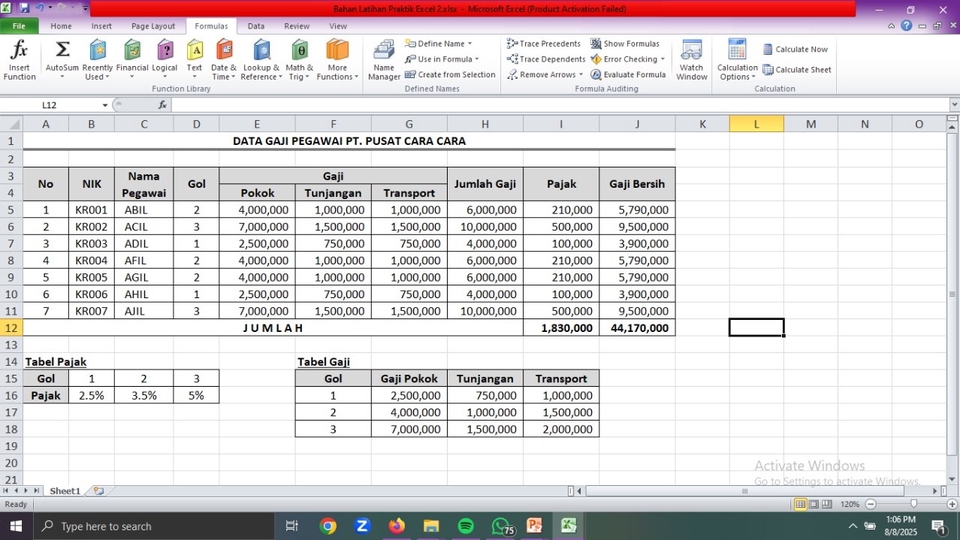Click zoom out minus button
This screenshot has width=960, height=540.
pyautogui.click(x=871, y=504)
